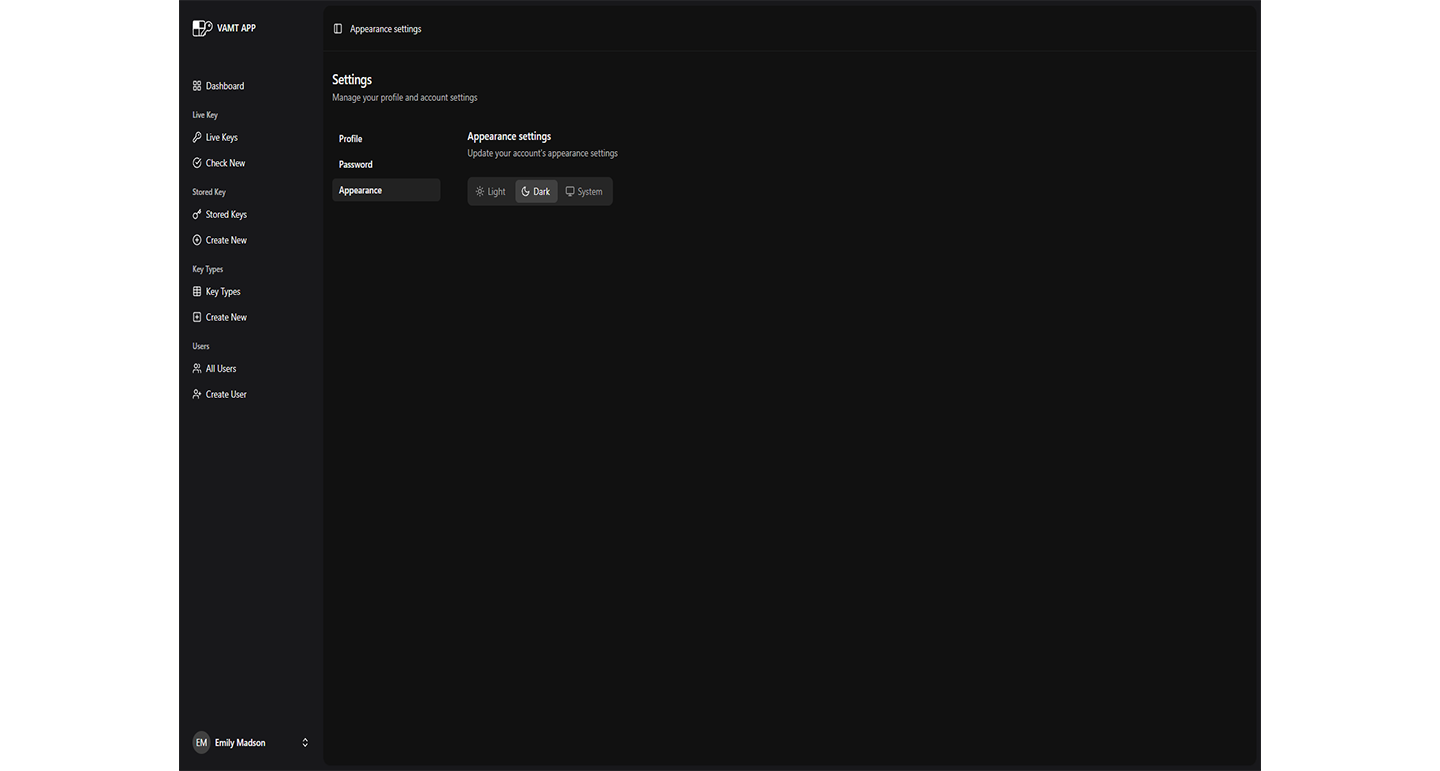Click the VAMT APP logo icon

click(202, 28)
